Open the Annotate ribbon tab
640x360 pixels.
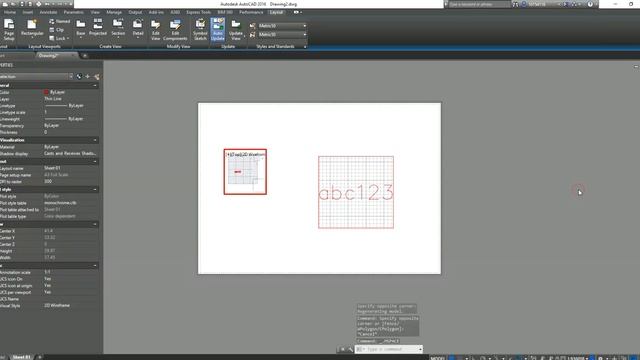click(48, 12)
